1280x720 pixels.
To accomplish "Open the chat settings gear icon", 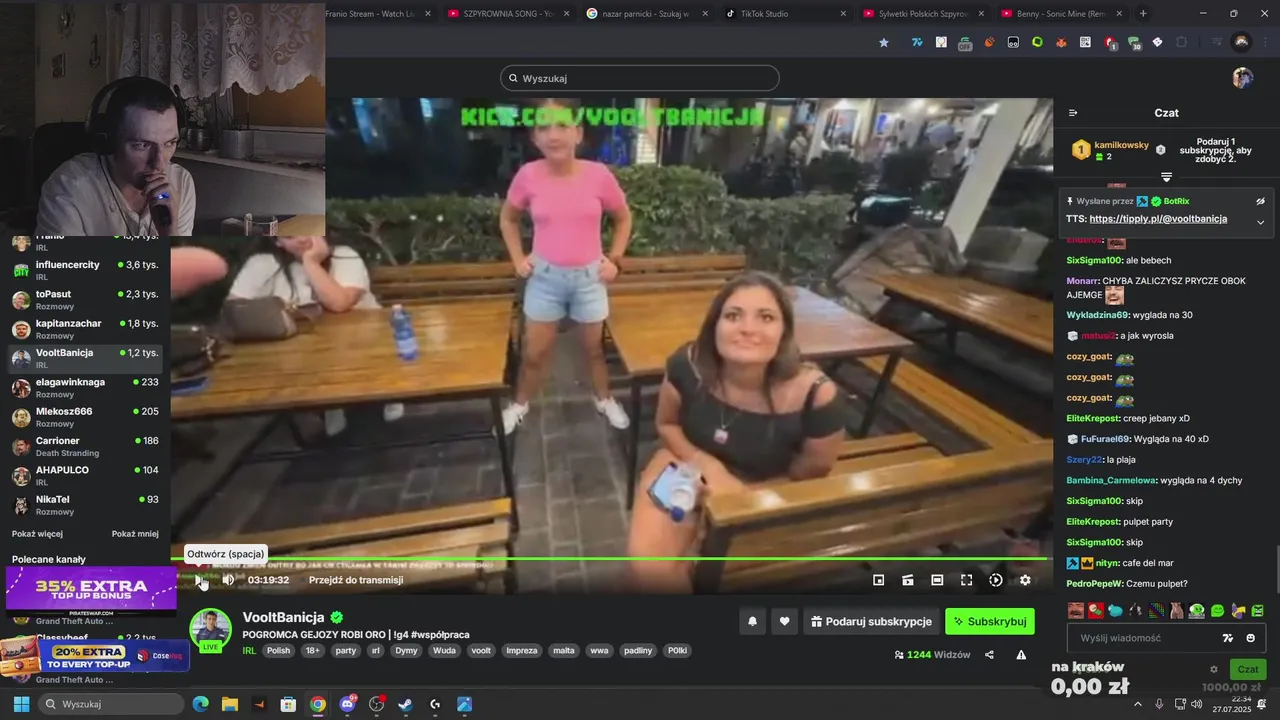I will [1214, 669].
